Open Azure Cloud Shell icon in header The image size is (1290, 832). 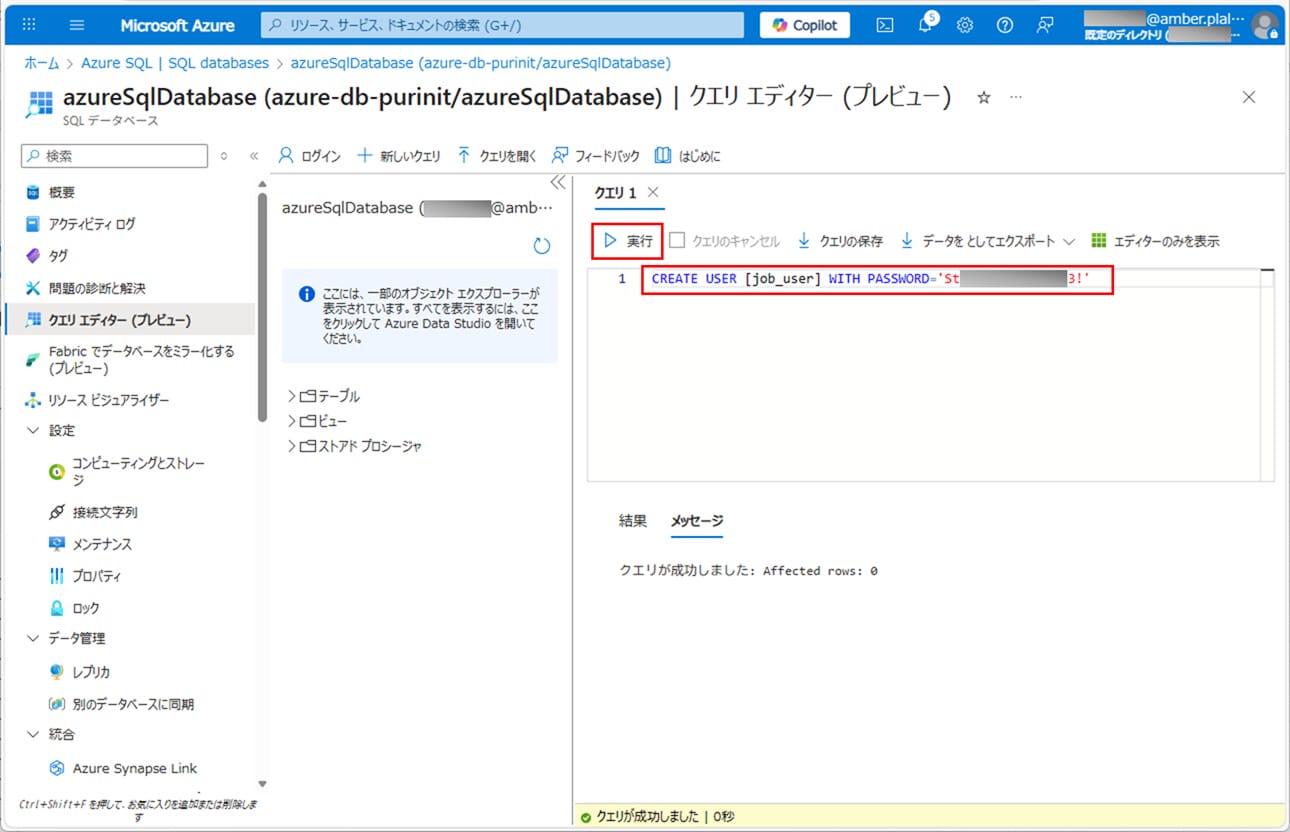tap(885, 25)
